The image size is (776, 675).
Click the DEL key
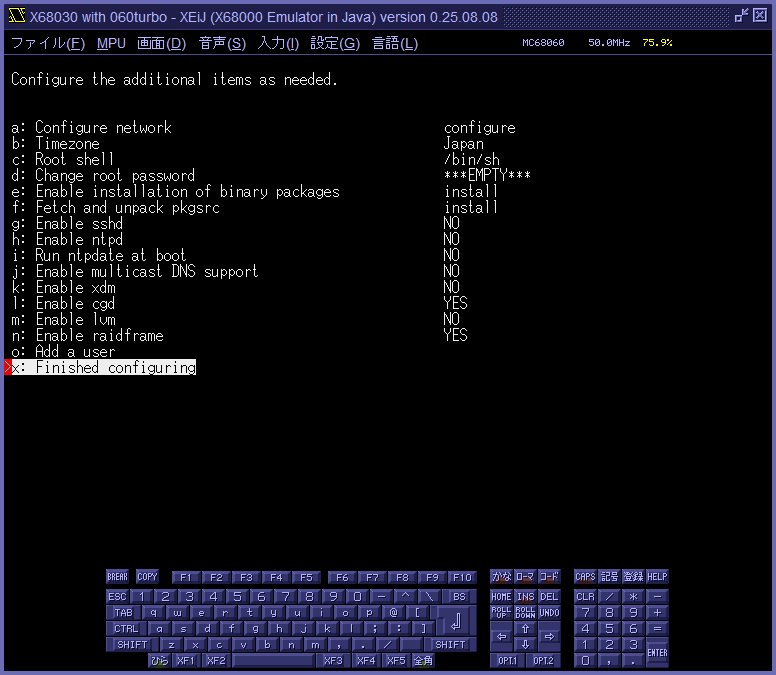point(549,596)
